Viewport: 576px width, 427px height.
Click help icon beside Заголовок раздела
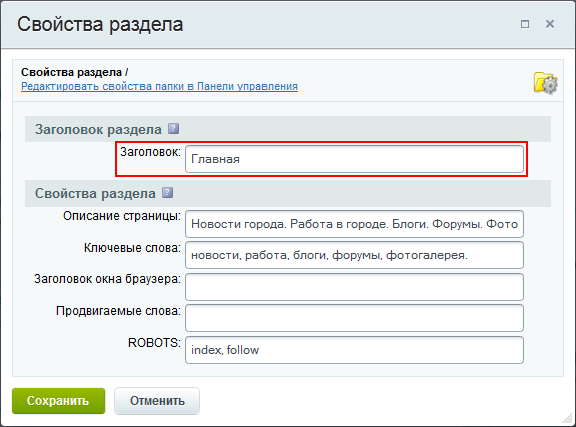[173, 129]
